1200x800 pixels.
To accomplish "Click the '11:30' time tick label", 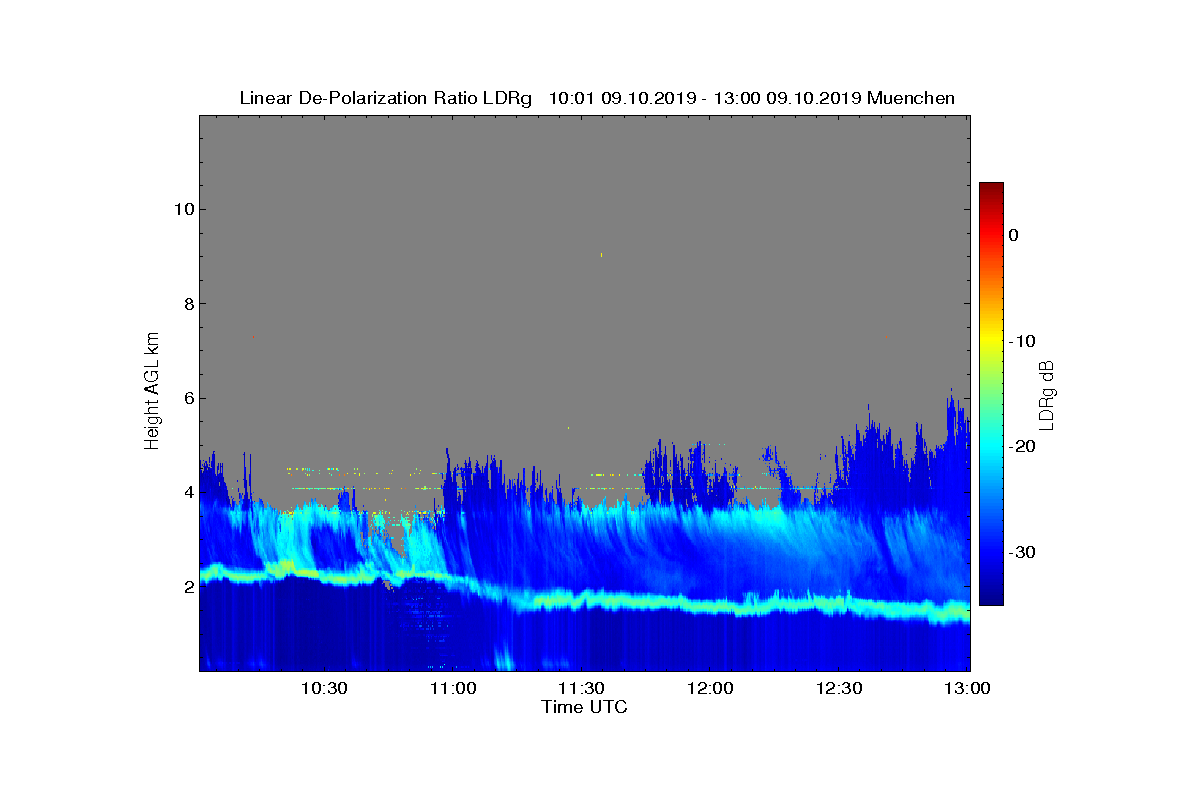I will point(581,688).
